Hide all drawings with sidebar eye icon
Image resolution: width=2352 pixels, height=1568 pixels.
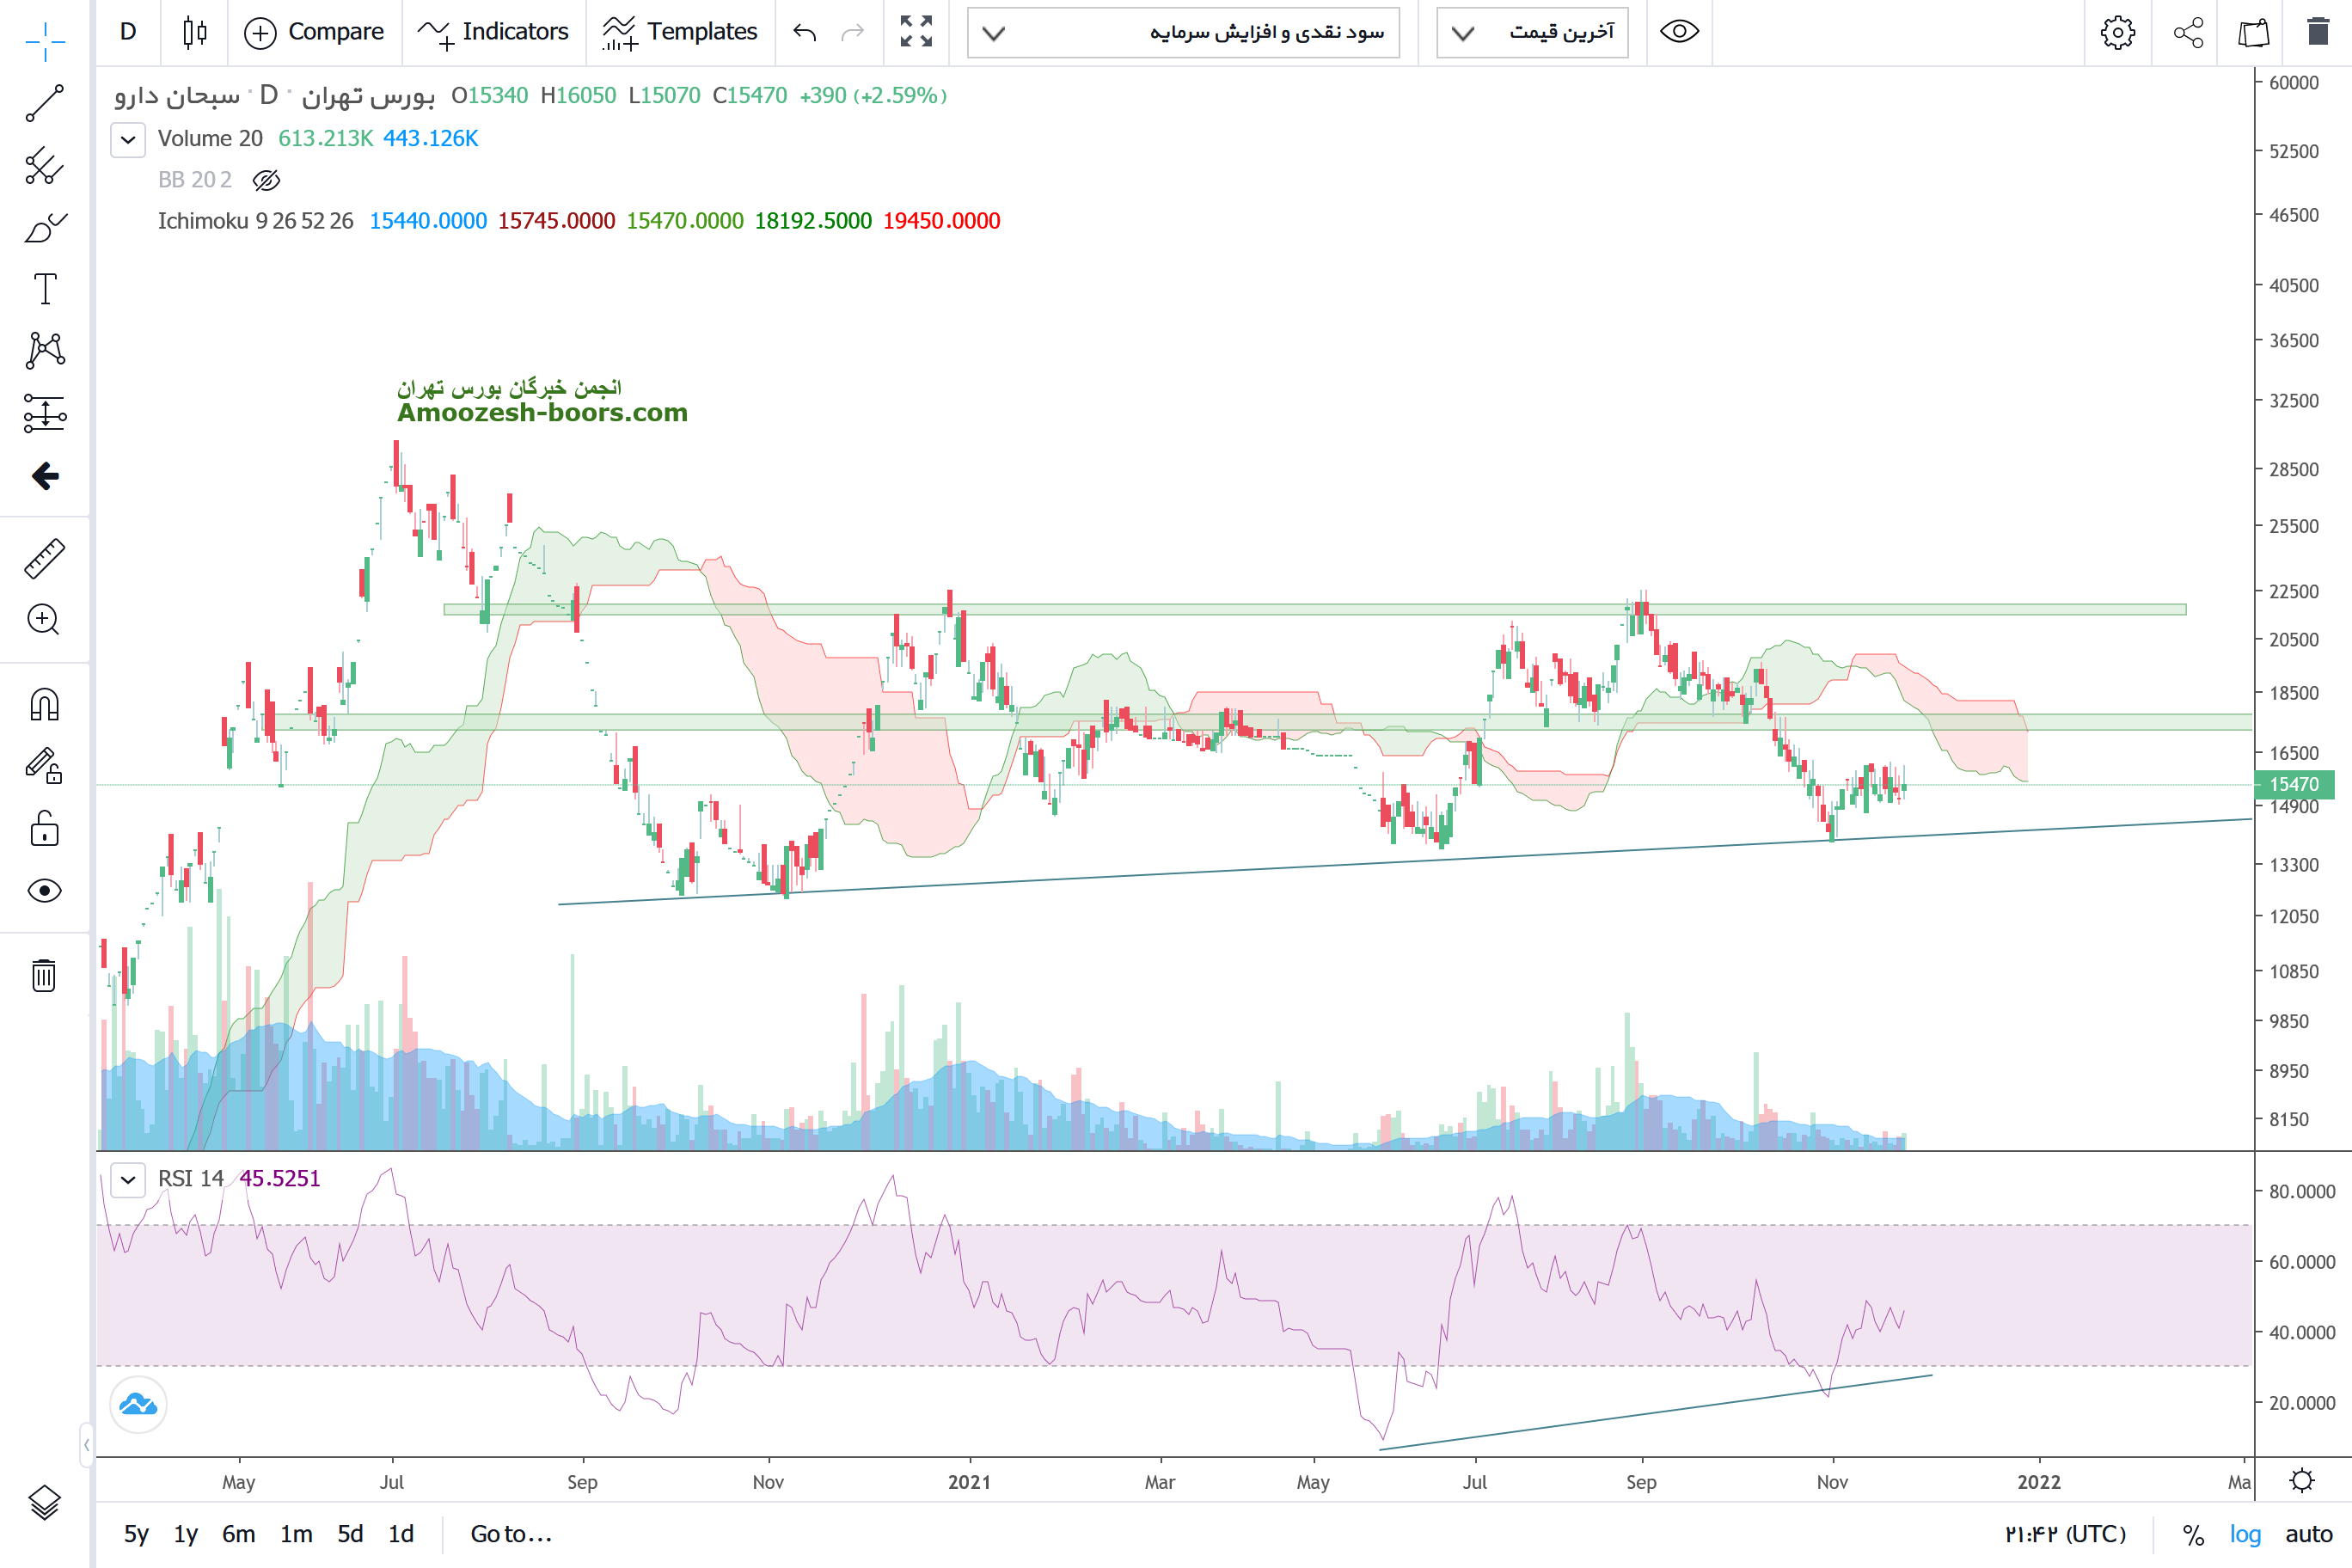click(x=45, y=890)
